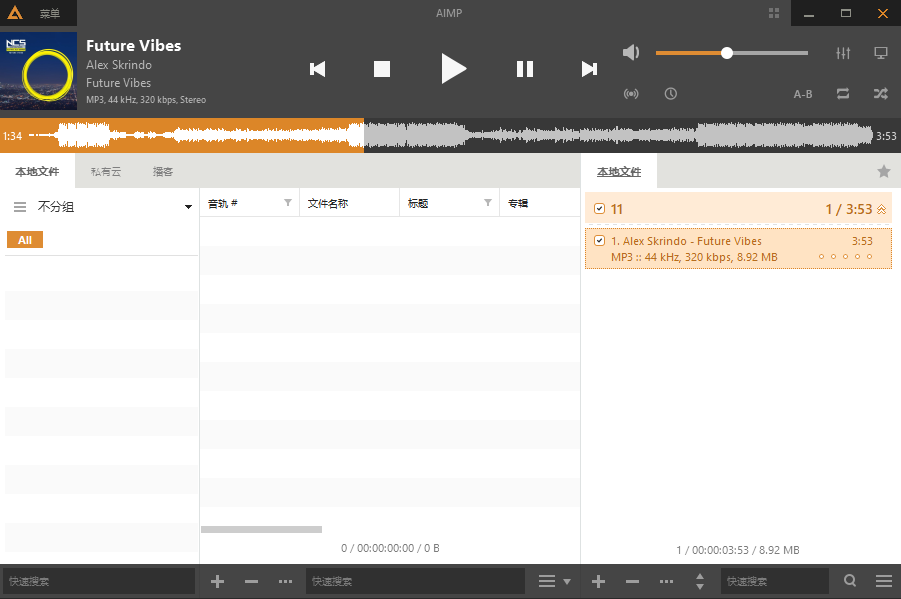Click the total time 3:53 beside waveform

click(886, 136)
